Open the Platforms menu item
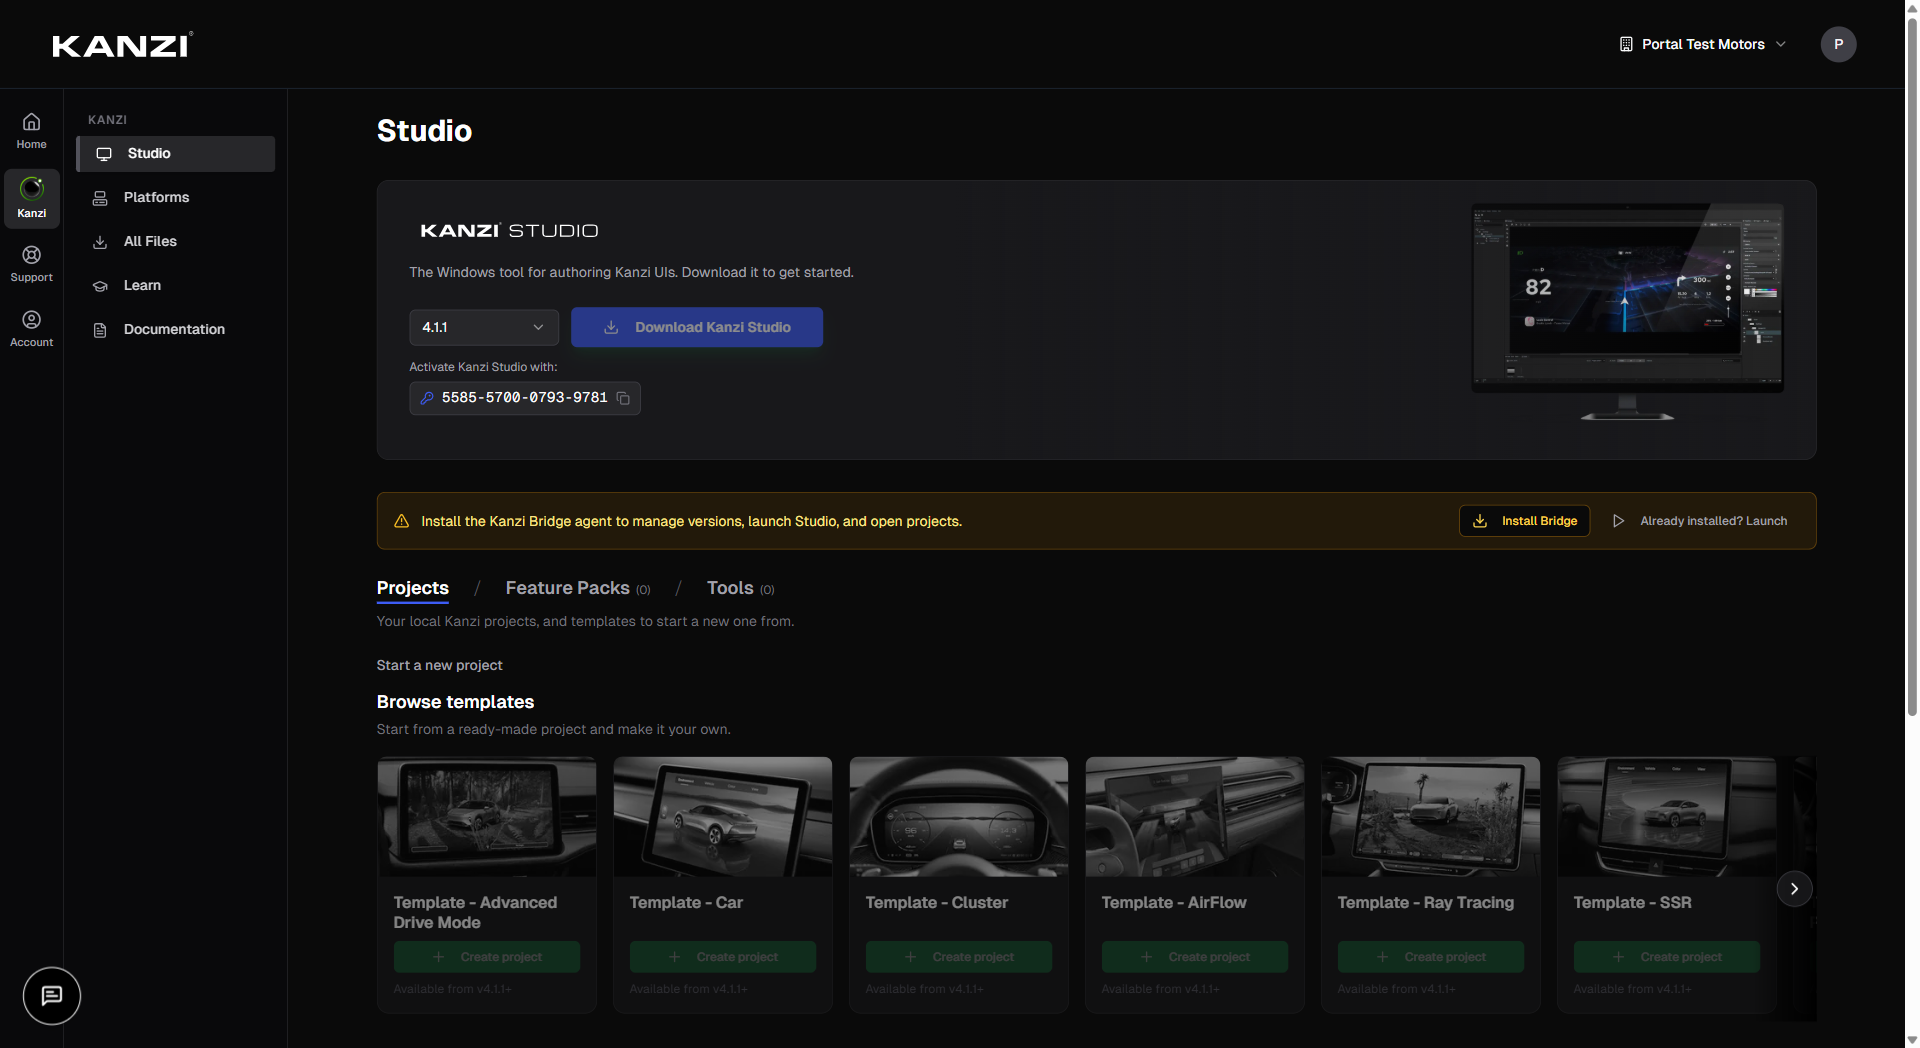Image resolution: width=1920 pixels, height=1048 pixels. coord(176,198)
